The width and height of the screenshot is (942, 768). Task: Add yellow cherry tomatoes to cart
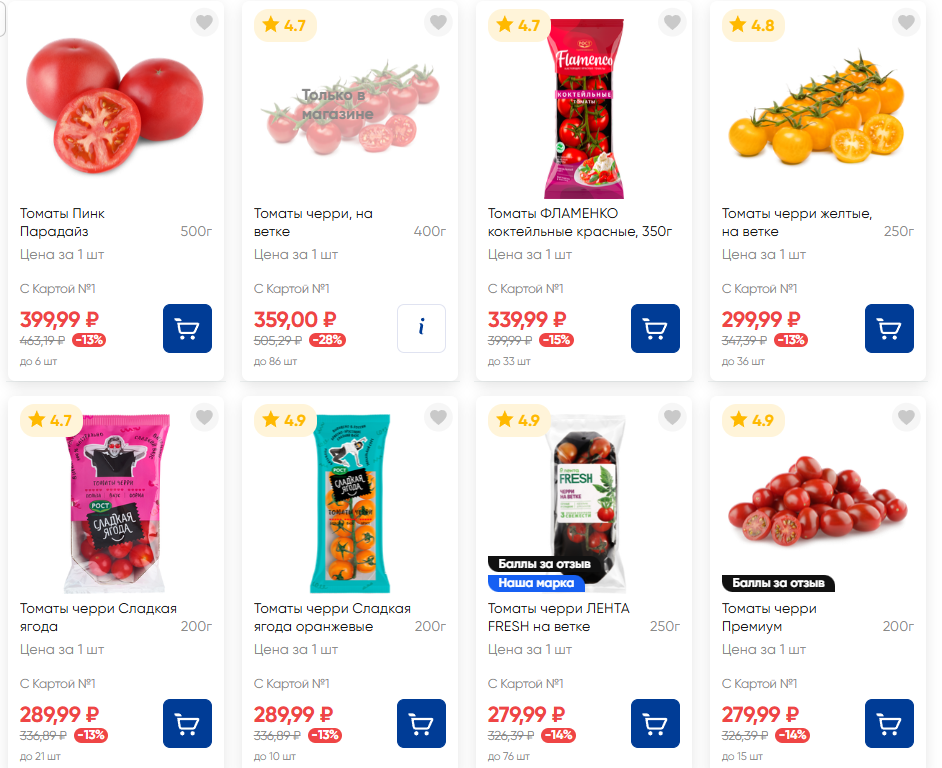(889, 328)
